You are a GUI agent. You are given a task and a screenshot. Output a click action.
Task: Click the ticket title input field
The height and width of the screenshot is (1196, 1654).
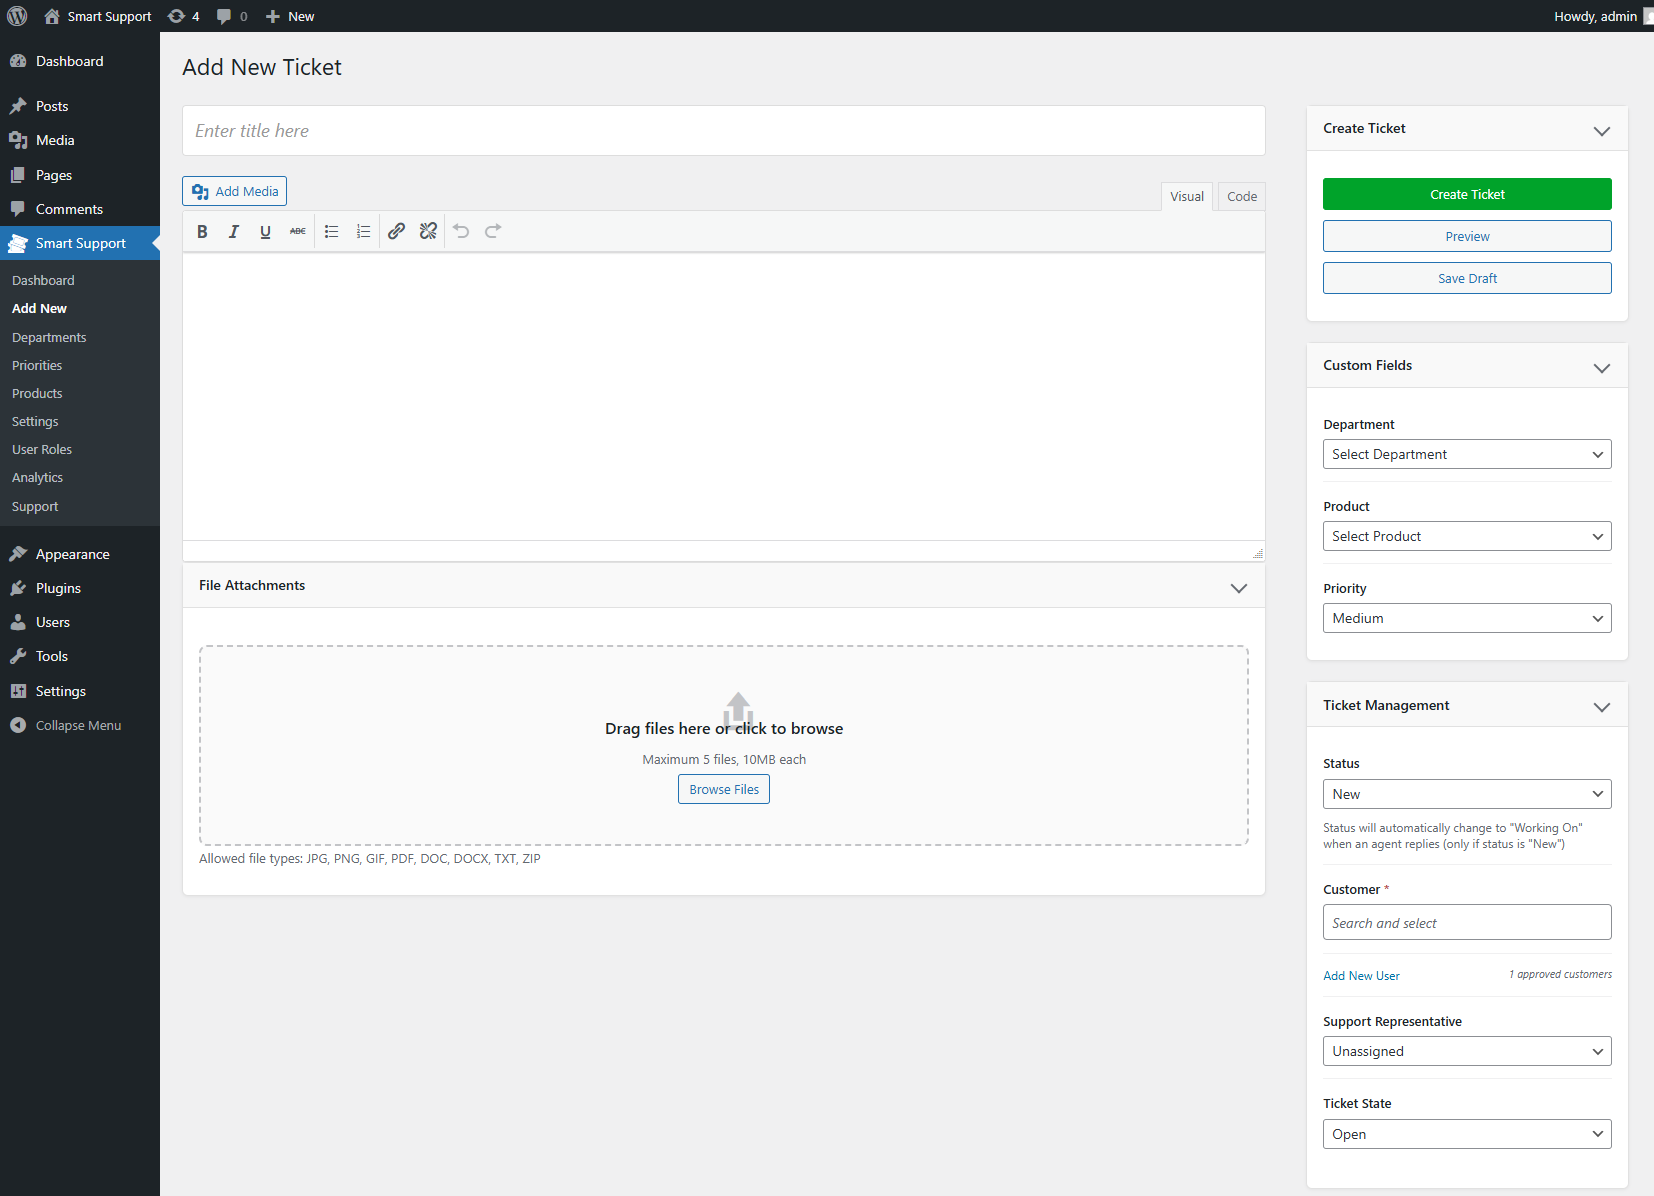[x=723, y=131]
